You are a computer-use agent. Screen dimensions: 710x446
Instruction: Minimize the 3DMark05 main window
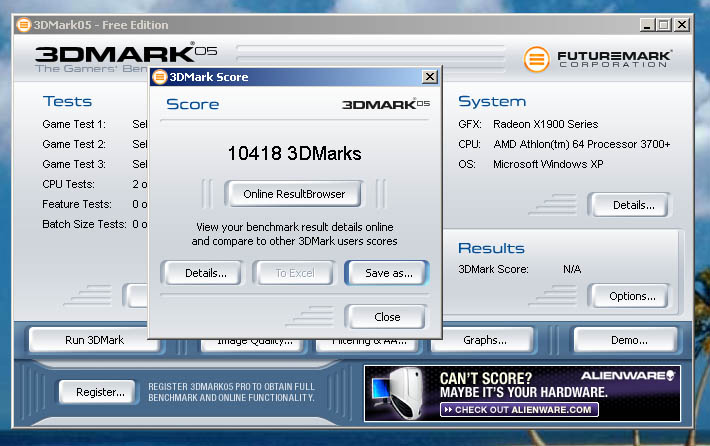[x=647, y=25]
